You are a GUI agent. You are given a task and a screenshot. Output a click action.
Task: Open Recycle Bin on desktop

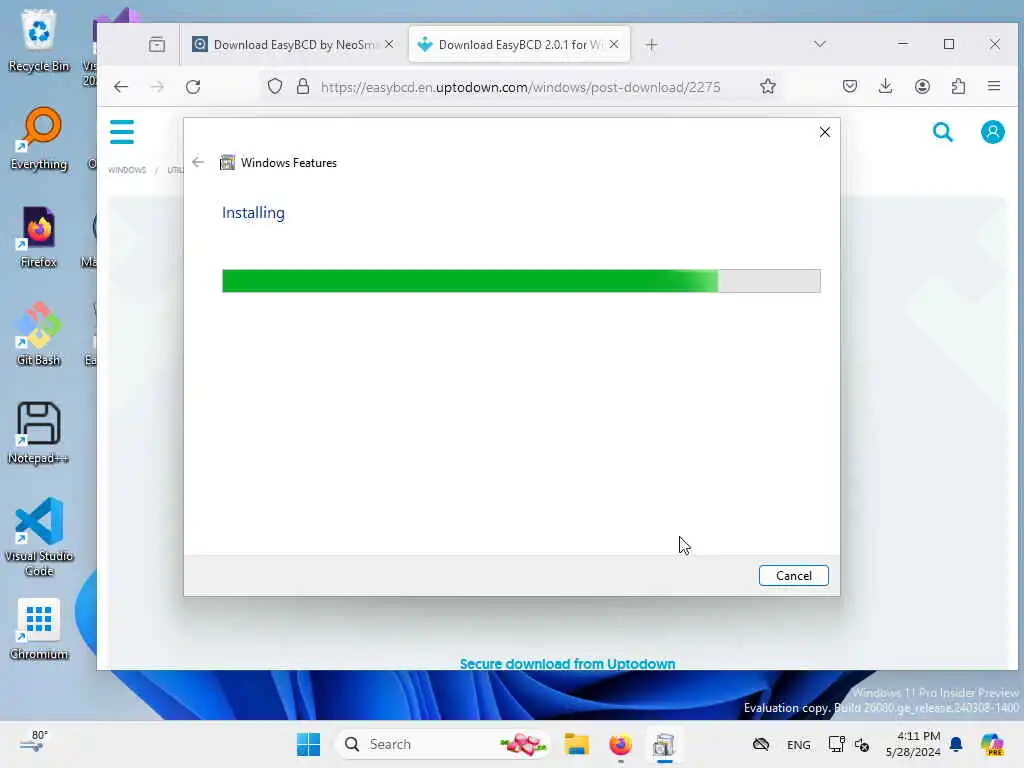[x=39, y=40]
